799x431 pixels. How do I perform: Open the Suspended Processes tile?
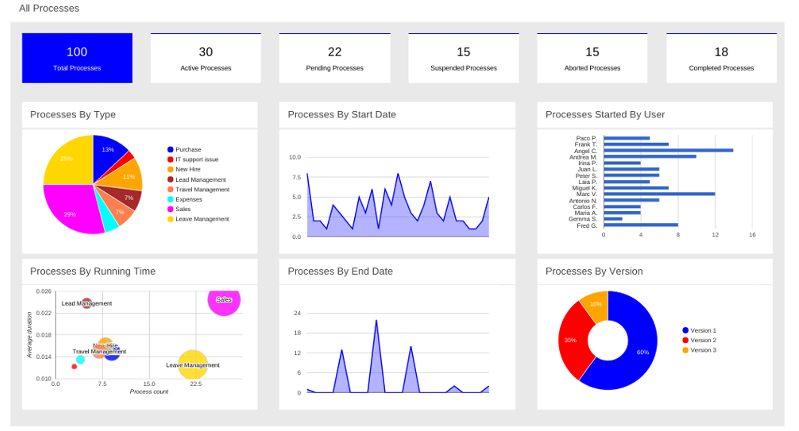tap(463, 58)
